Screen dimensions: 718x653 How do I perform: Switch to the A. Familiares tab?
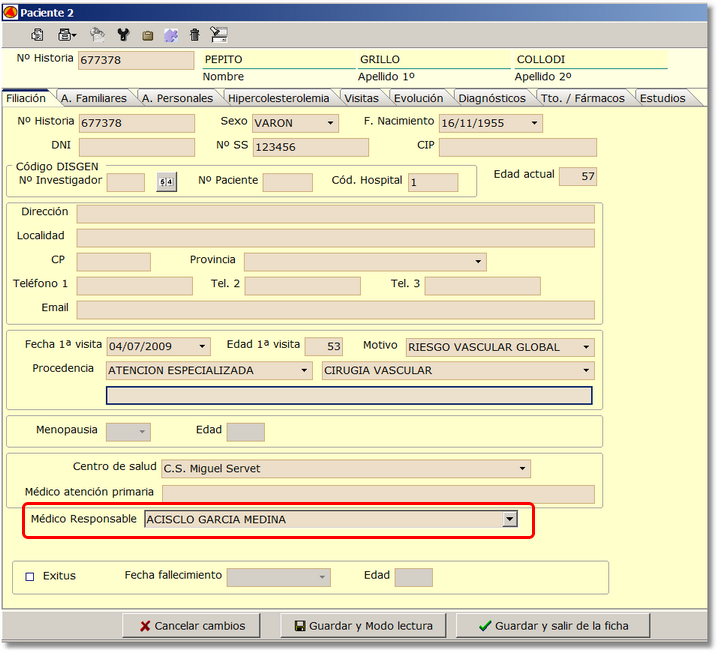coord(93,98)
